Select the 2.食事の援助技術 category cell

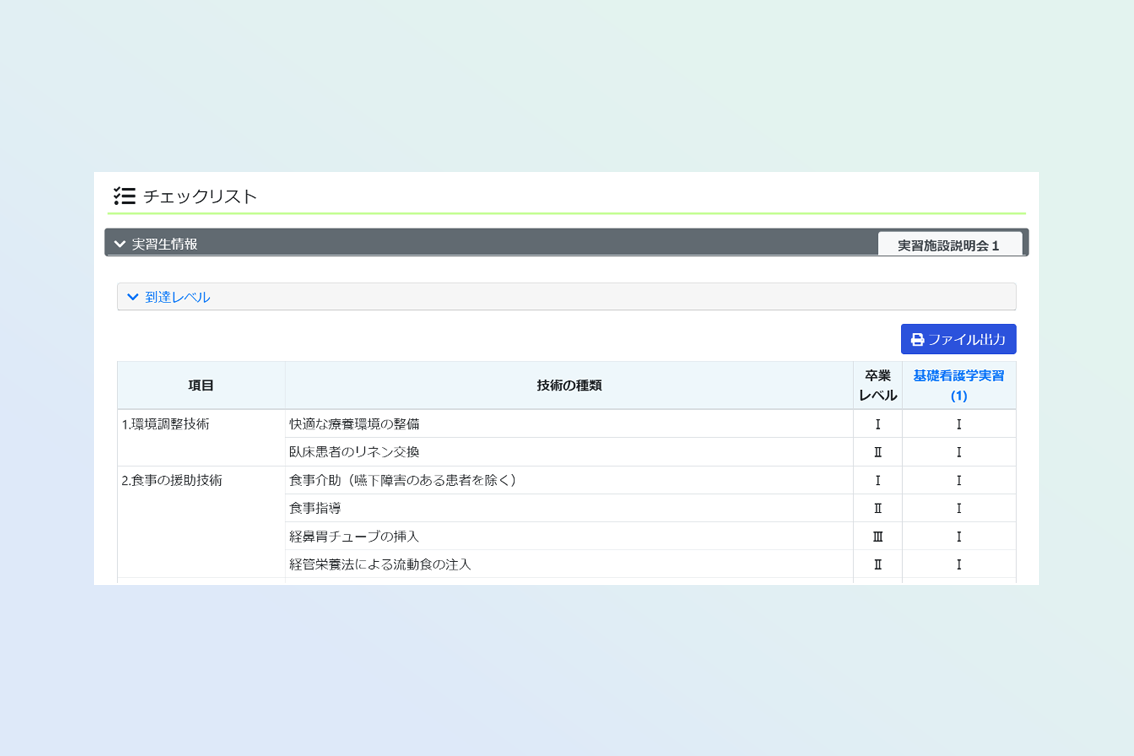pos(172,480)
